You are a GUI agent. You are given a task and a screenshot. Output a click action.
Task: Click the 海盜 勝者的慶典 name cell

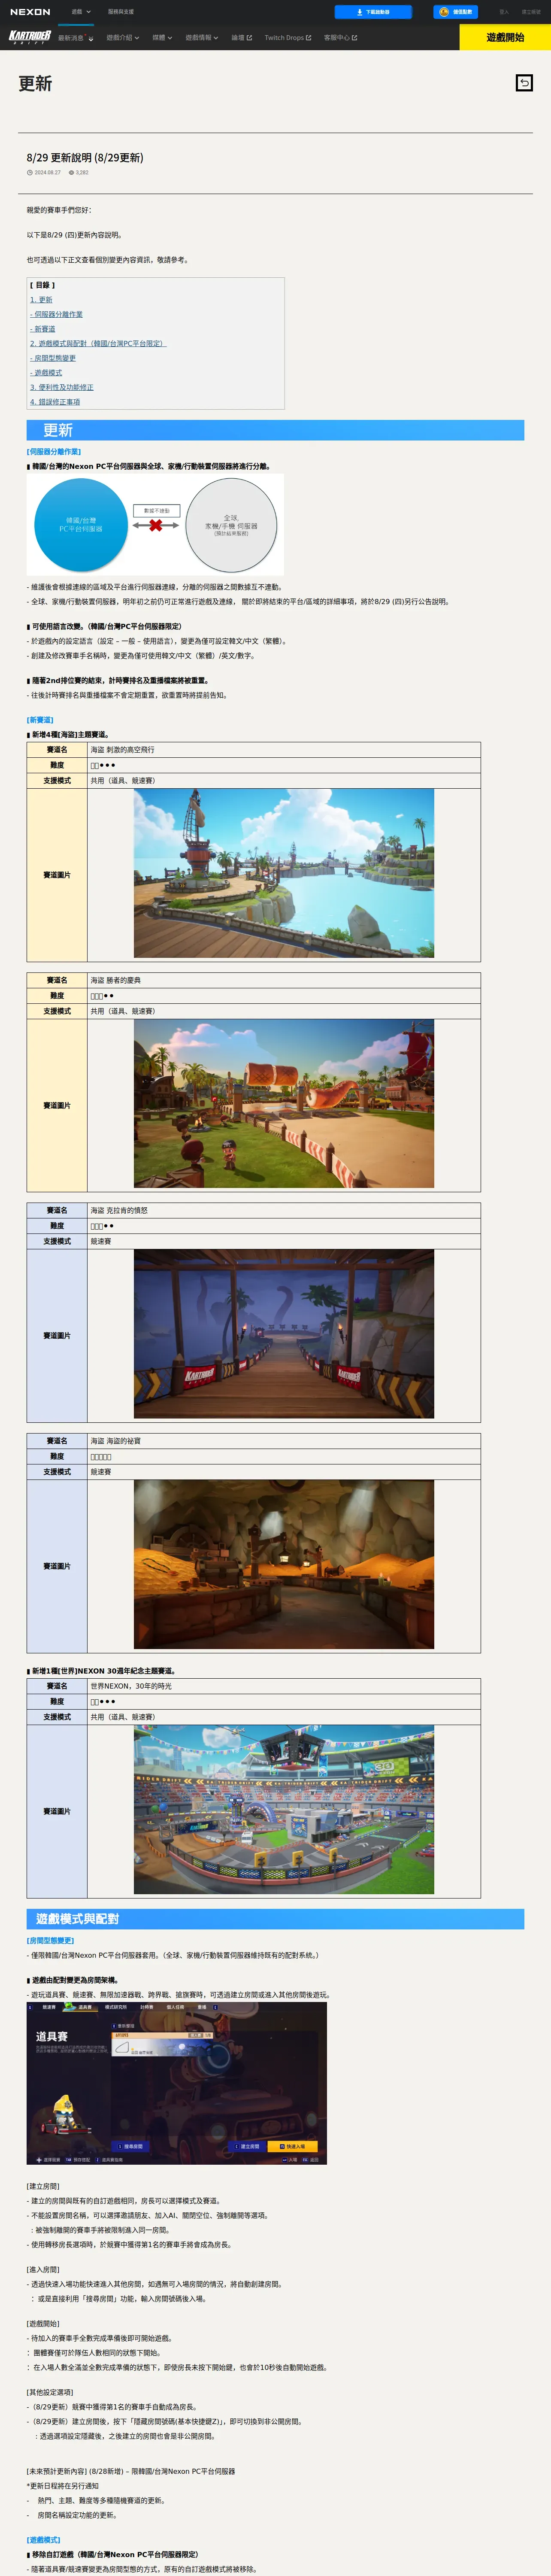coord(284,980)
